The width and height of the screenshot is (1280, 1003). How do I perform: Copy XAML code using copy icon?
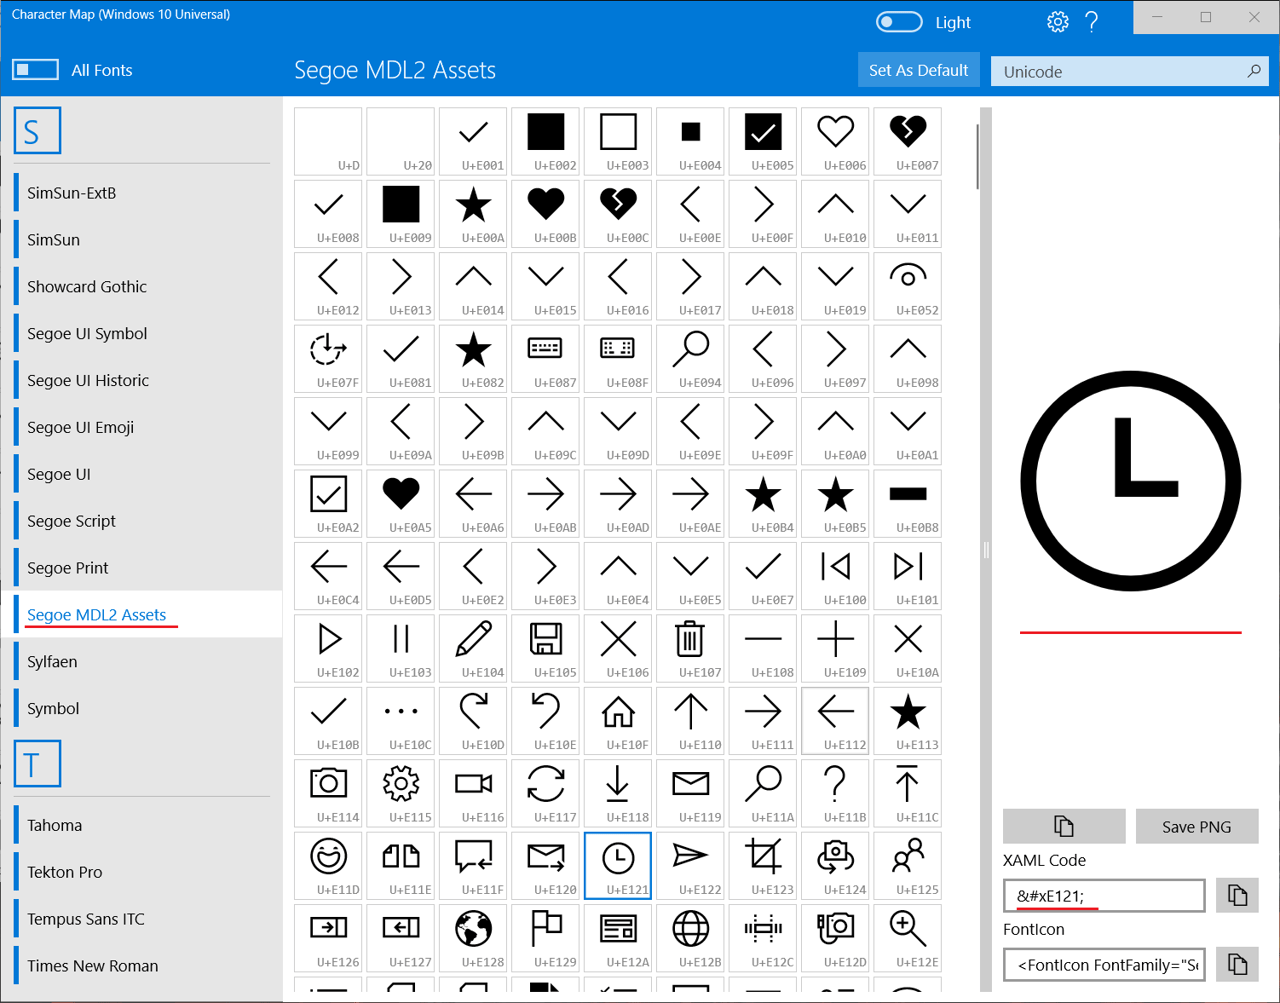1237,895
